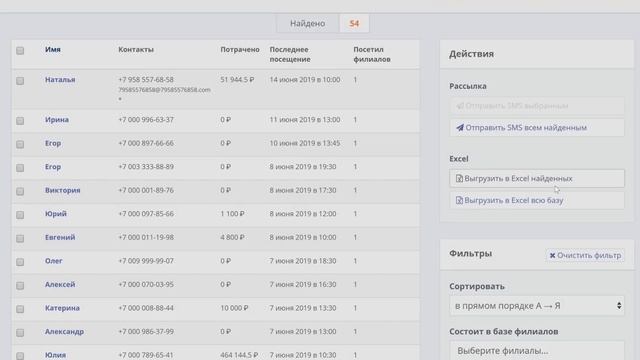Image resolution: width=640 pixels, height=360 pixels.
Task: Open Александр's client profile
Action: click(64, 331)
